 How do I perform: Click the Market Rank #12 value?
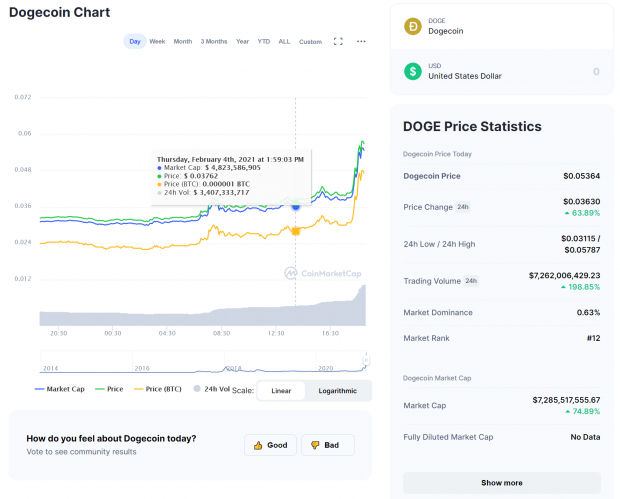pyautogui.click(x=594, y=338)
